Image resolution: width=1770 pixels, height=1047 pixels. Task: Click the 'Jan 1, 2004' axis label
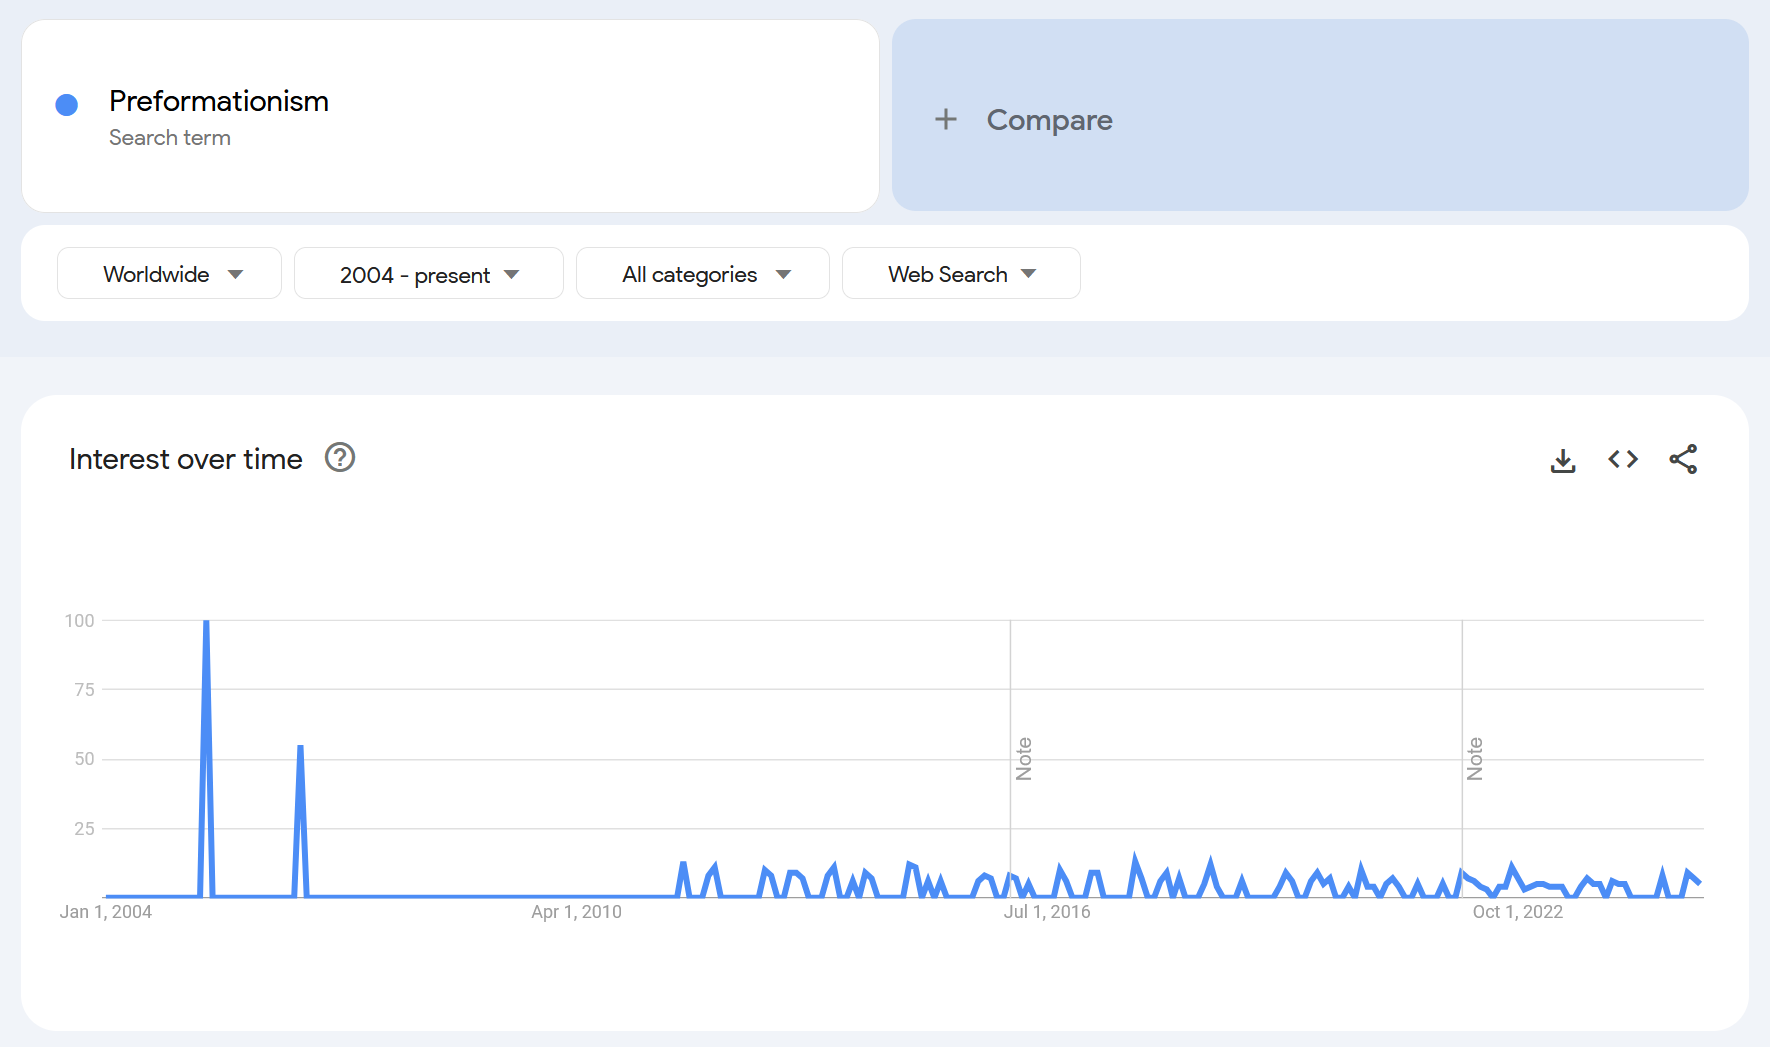pos(106,912)
